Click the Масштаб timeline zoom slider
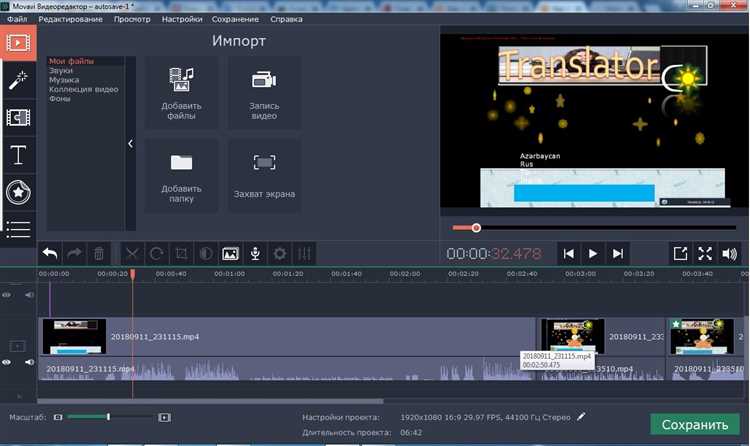This screenshot has height=446, width=750. (x=109, y=417)
